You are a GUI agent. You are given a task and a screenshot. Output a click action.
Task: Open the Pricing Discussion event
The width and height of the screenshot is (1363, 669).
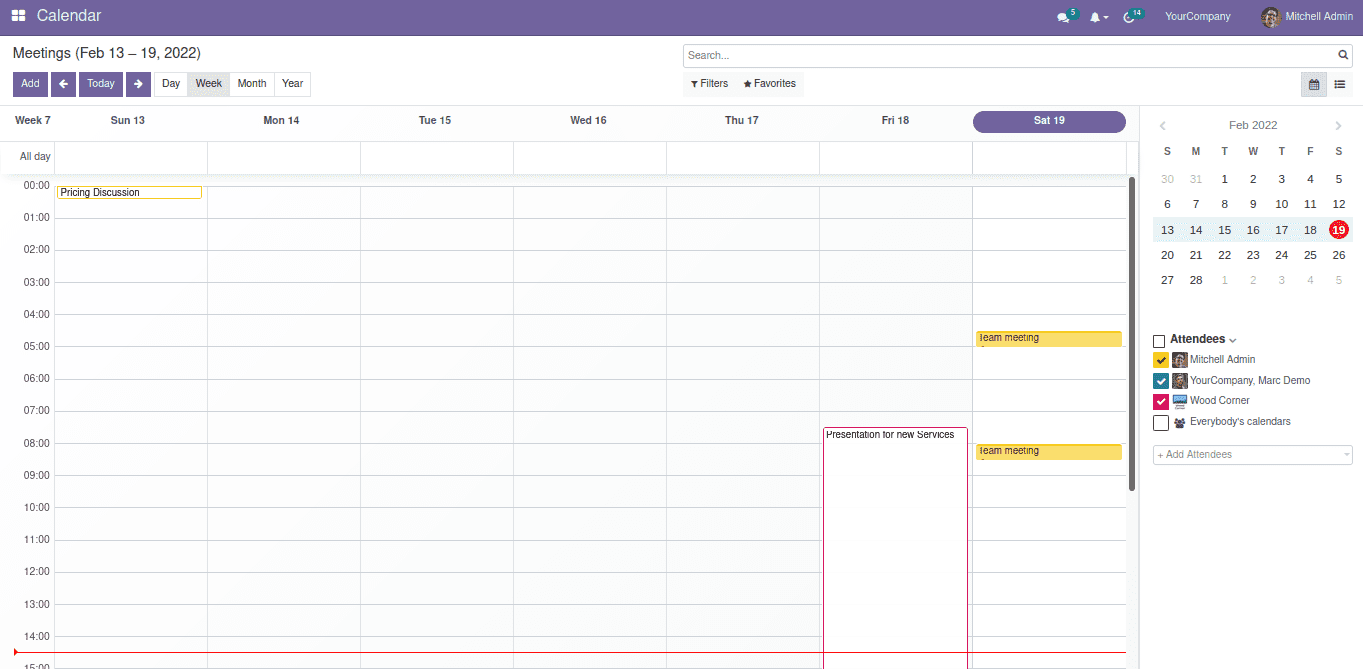(129, 193)
